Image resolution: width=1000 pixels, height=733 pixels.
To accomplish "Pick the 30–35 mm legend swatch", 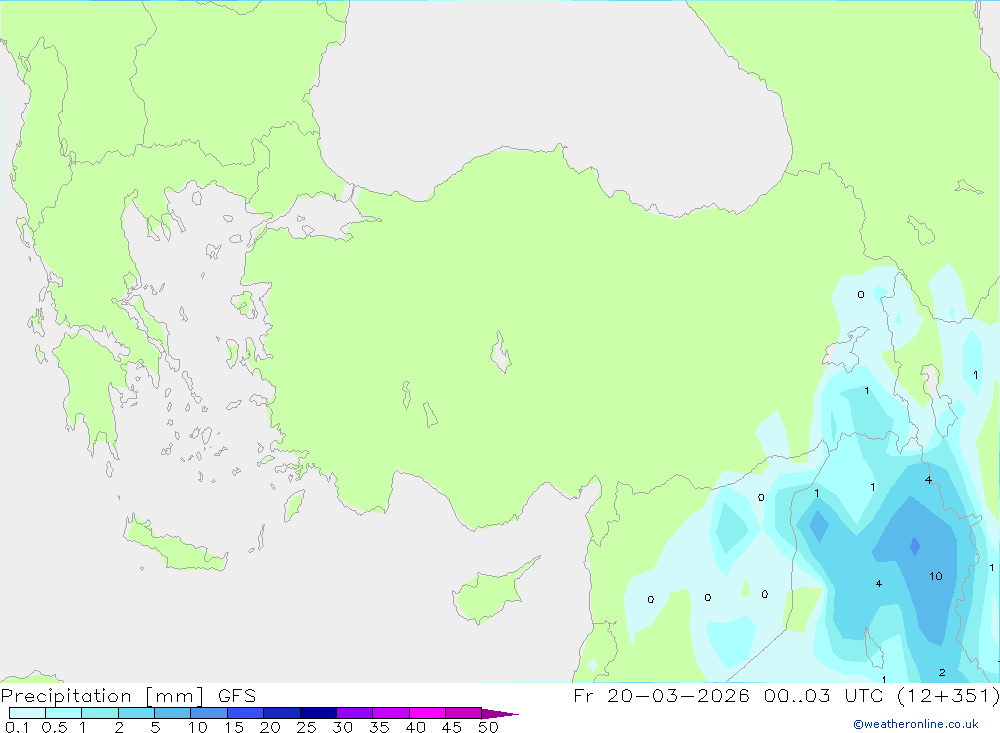I will tap(354, 713).
